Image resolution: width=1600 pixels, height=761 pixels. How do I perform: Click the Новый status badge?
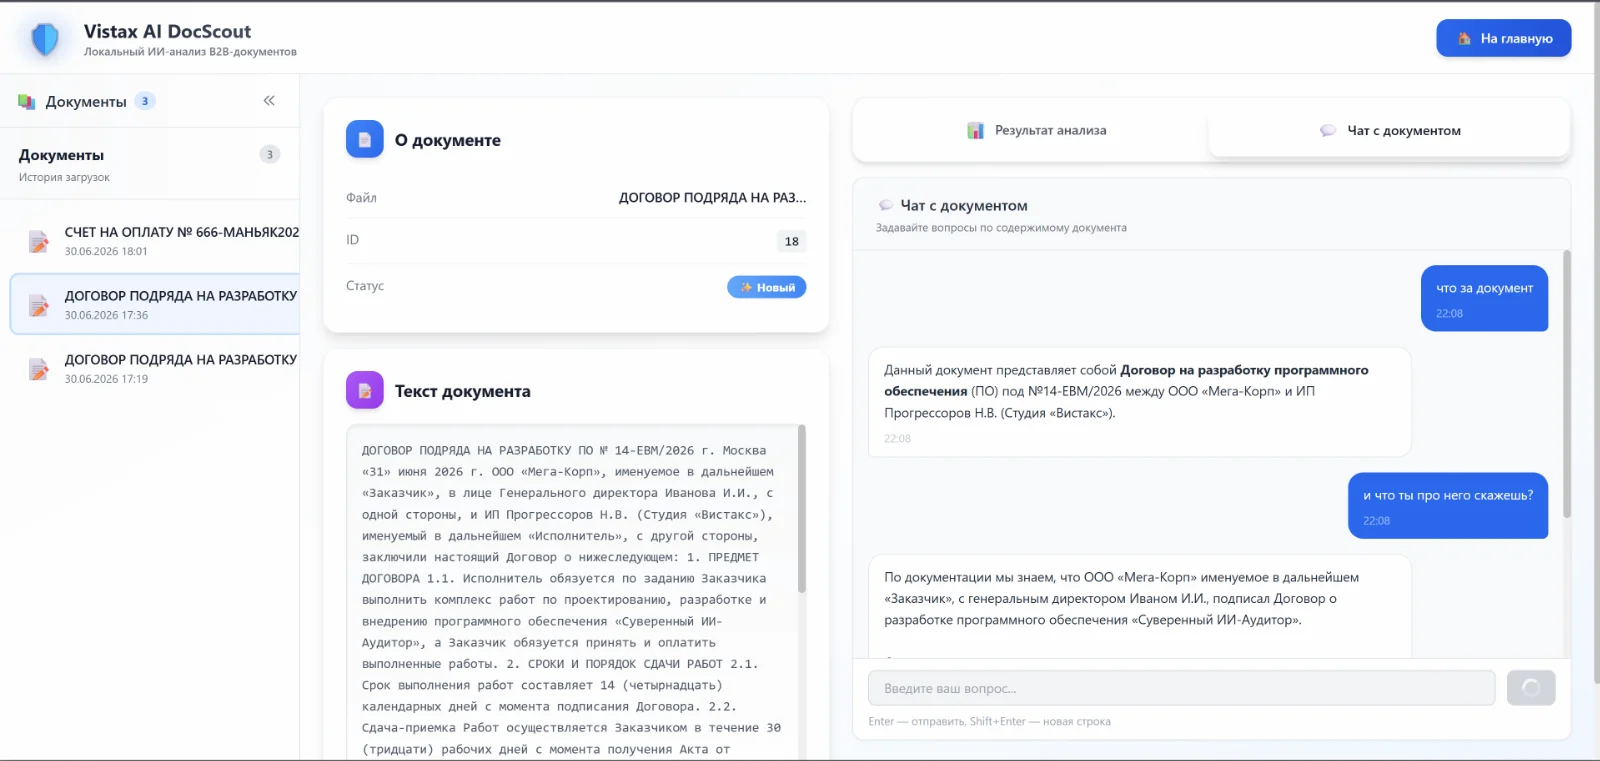pyautogui.click(x=767, y=287)
